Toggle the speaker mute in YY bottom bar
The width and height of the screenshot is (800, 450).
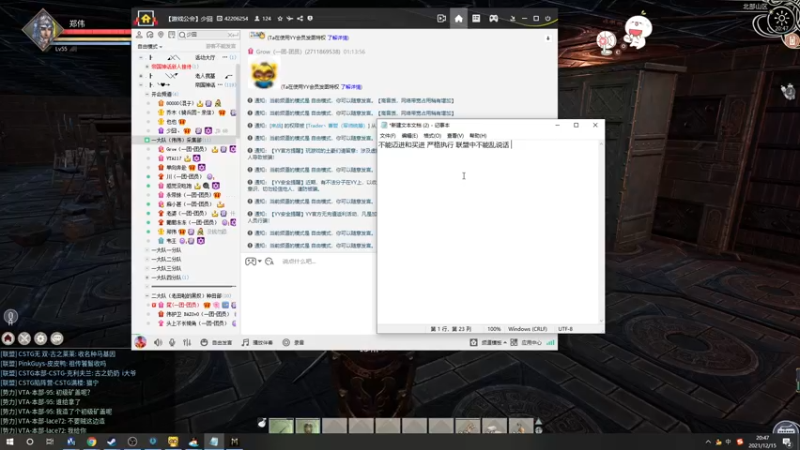[x=158, y=342]
